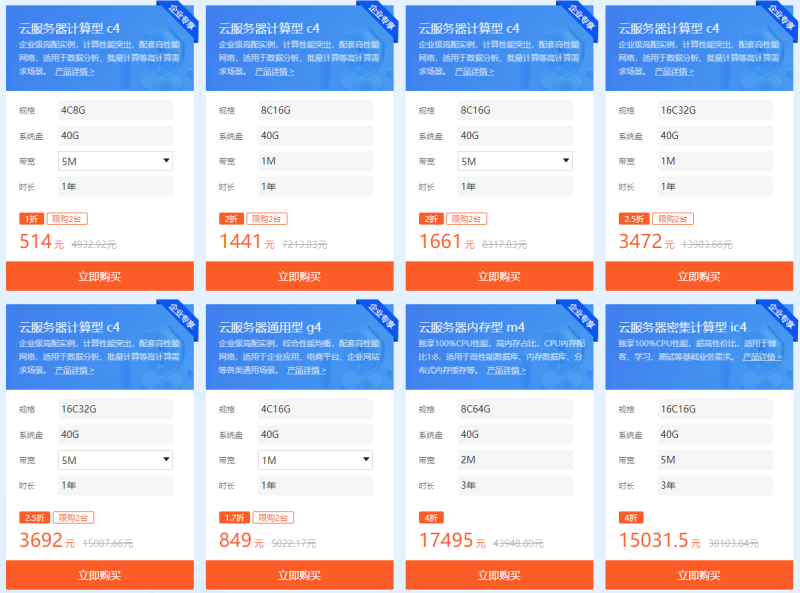Buy the 849元 g4 server
Screen dimensions: 800x593
point(299,575)
